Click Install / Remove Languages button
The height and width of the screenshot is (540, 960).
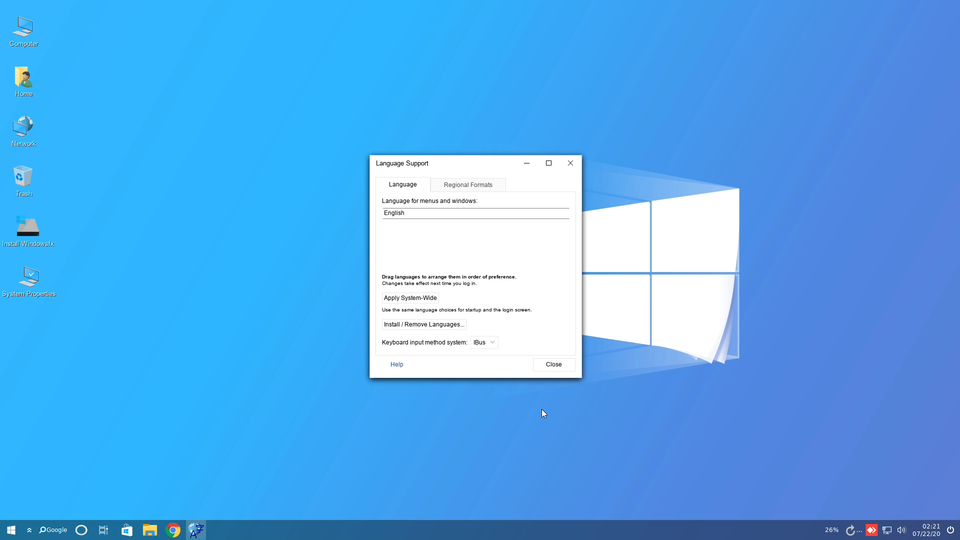coord(424,324)
